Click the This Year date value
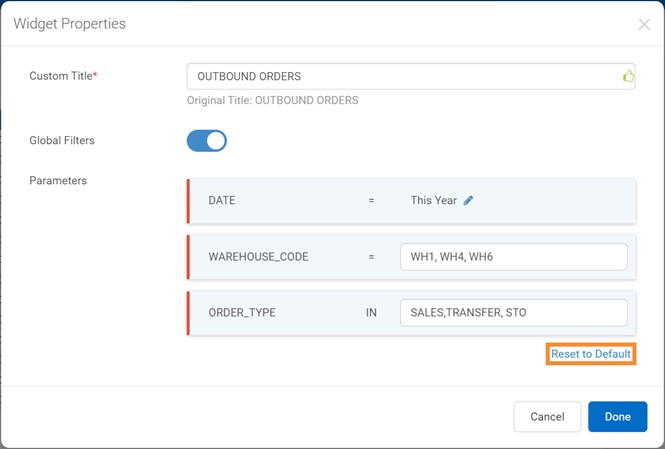665x449 pixels. pyautogui.click(x=433, y=200)
